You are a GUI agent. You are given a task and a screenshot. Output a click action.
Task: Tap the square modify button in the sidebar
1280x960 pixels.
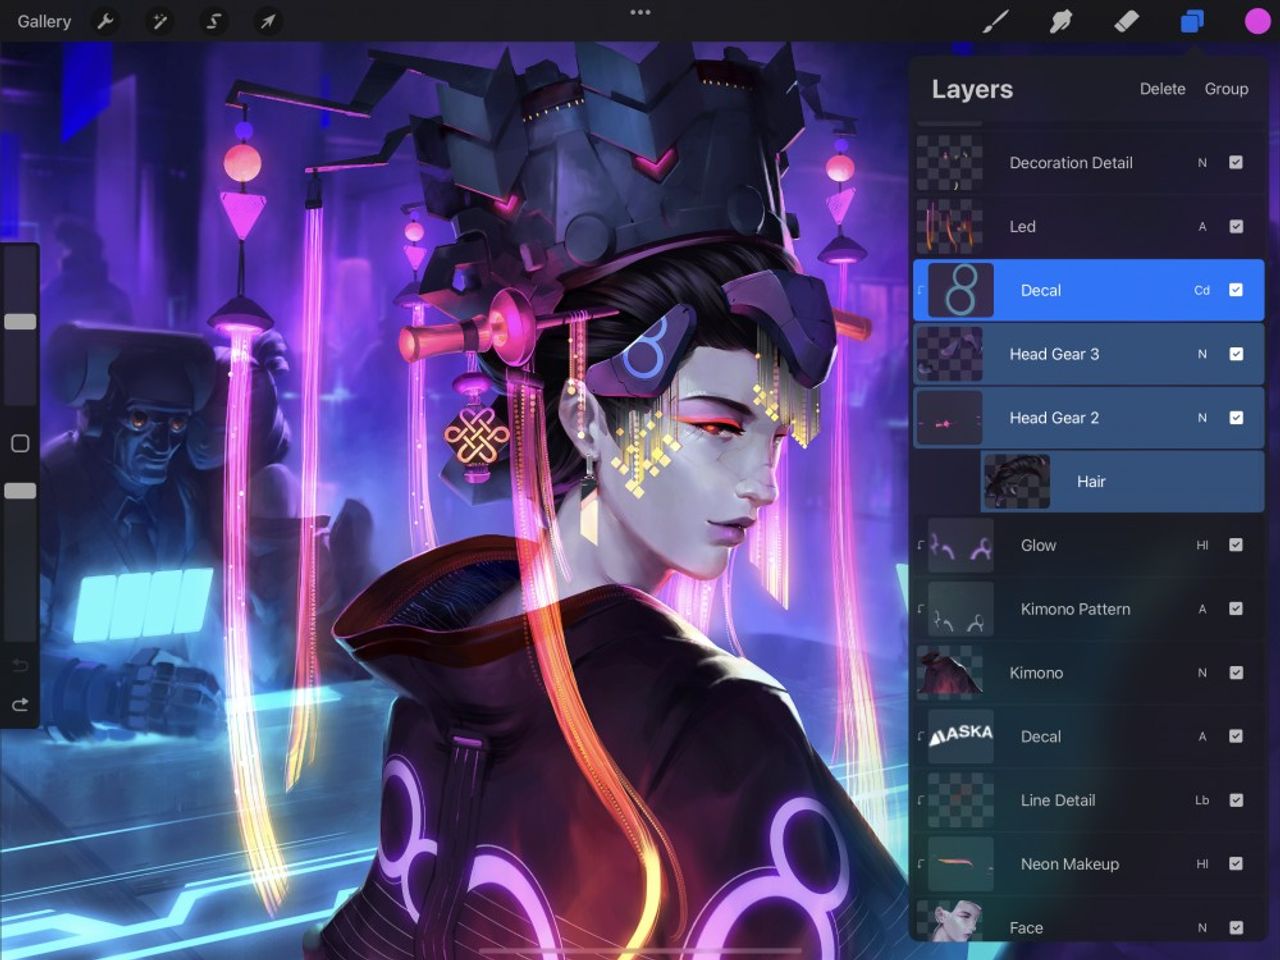(20, 443)
